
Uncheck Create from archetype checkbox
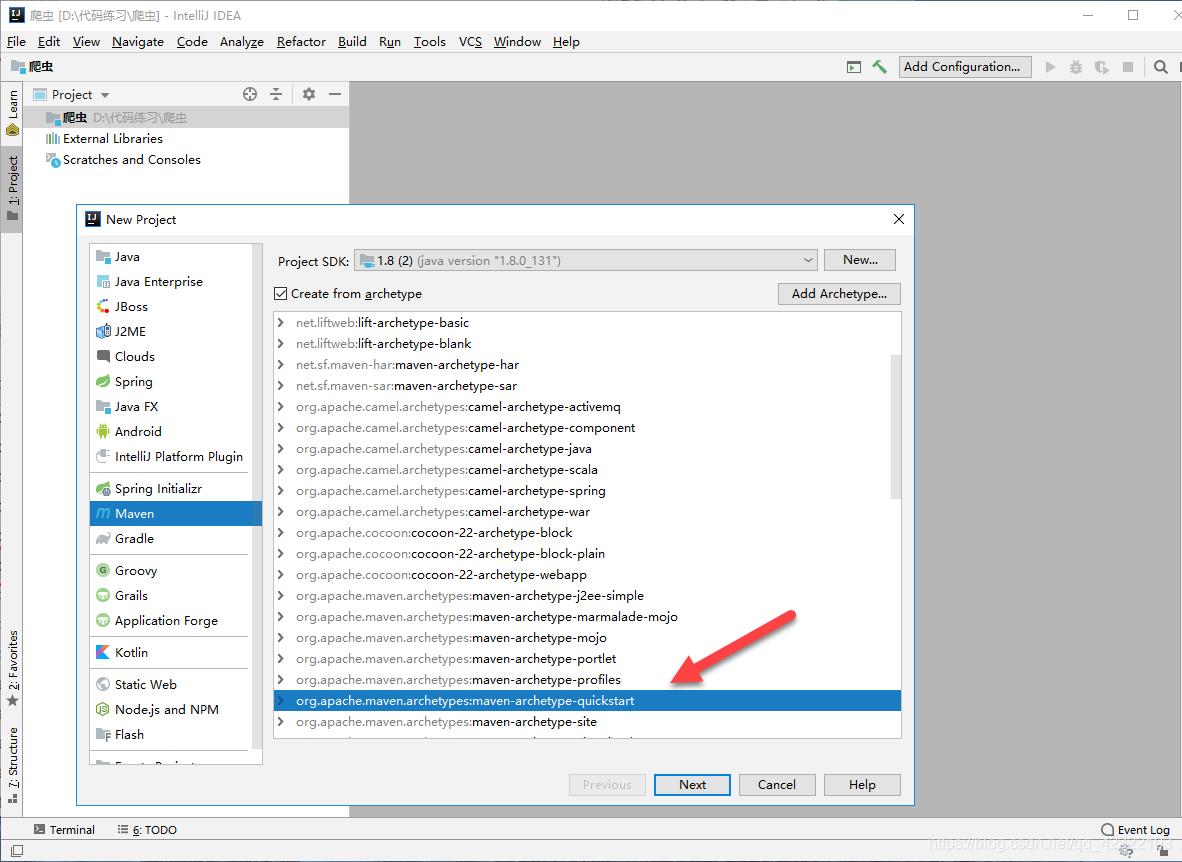(280, 293)
